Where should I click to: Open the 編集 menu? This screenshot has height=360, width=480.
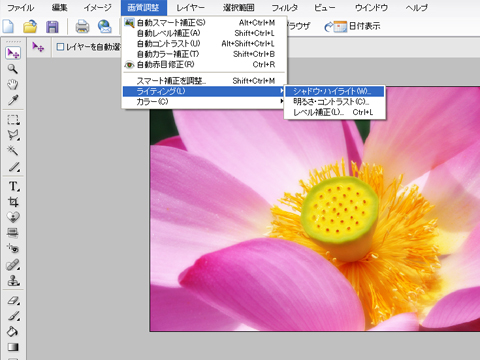(60, 7)
